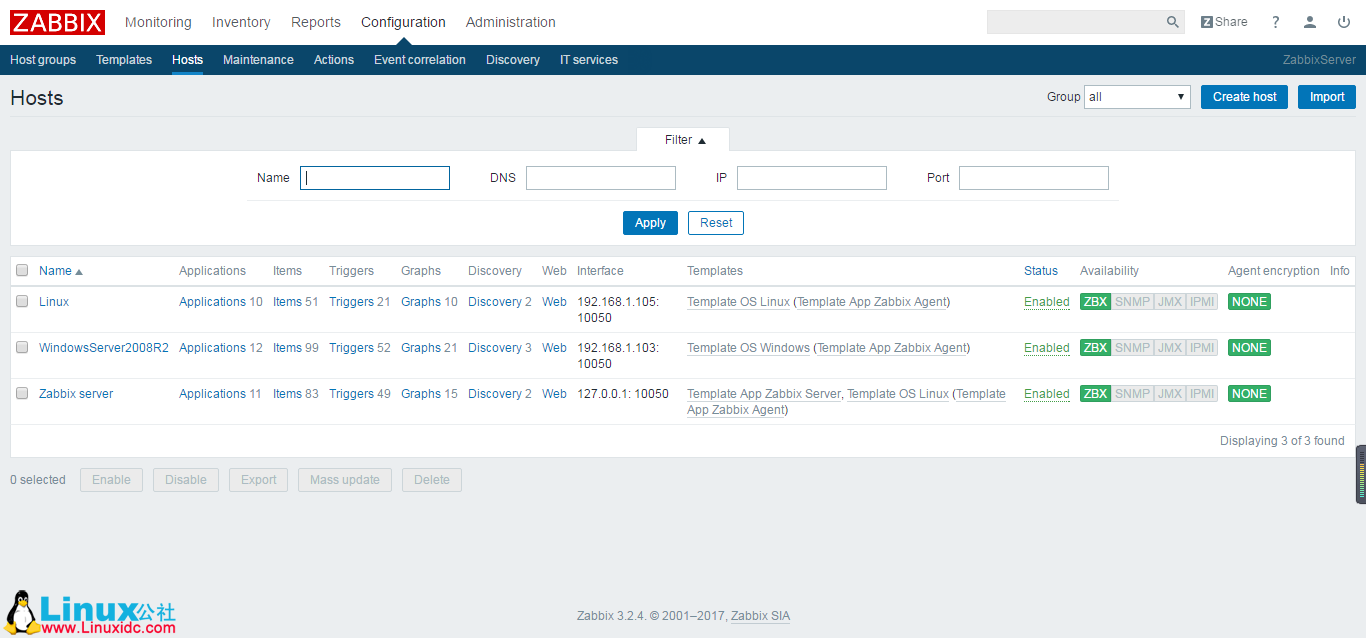Image resolution: width=1366 pixels, height=638 pixels.
Task: Open the Share panel
Action: [x=1223, y=21]
